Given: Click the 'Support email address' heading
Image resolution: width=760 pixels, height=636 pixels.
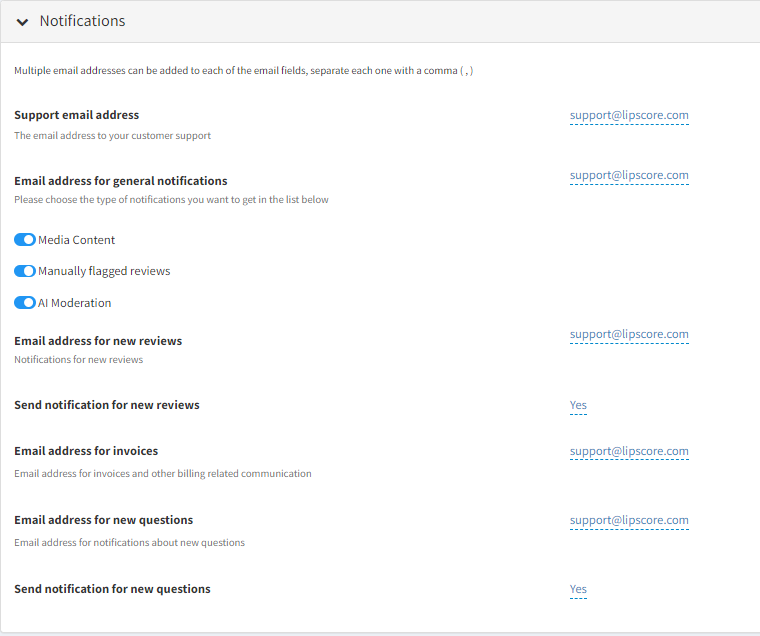Looking at the screenshot, I should [x=76, y=115].
